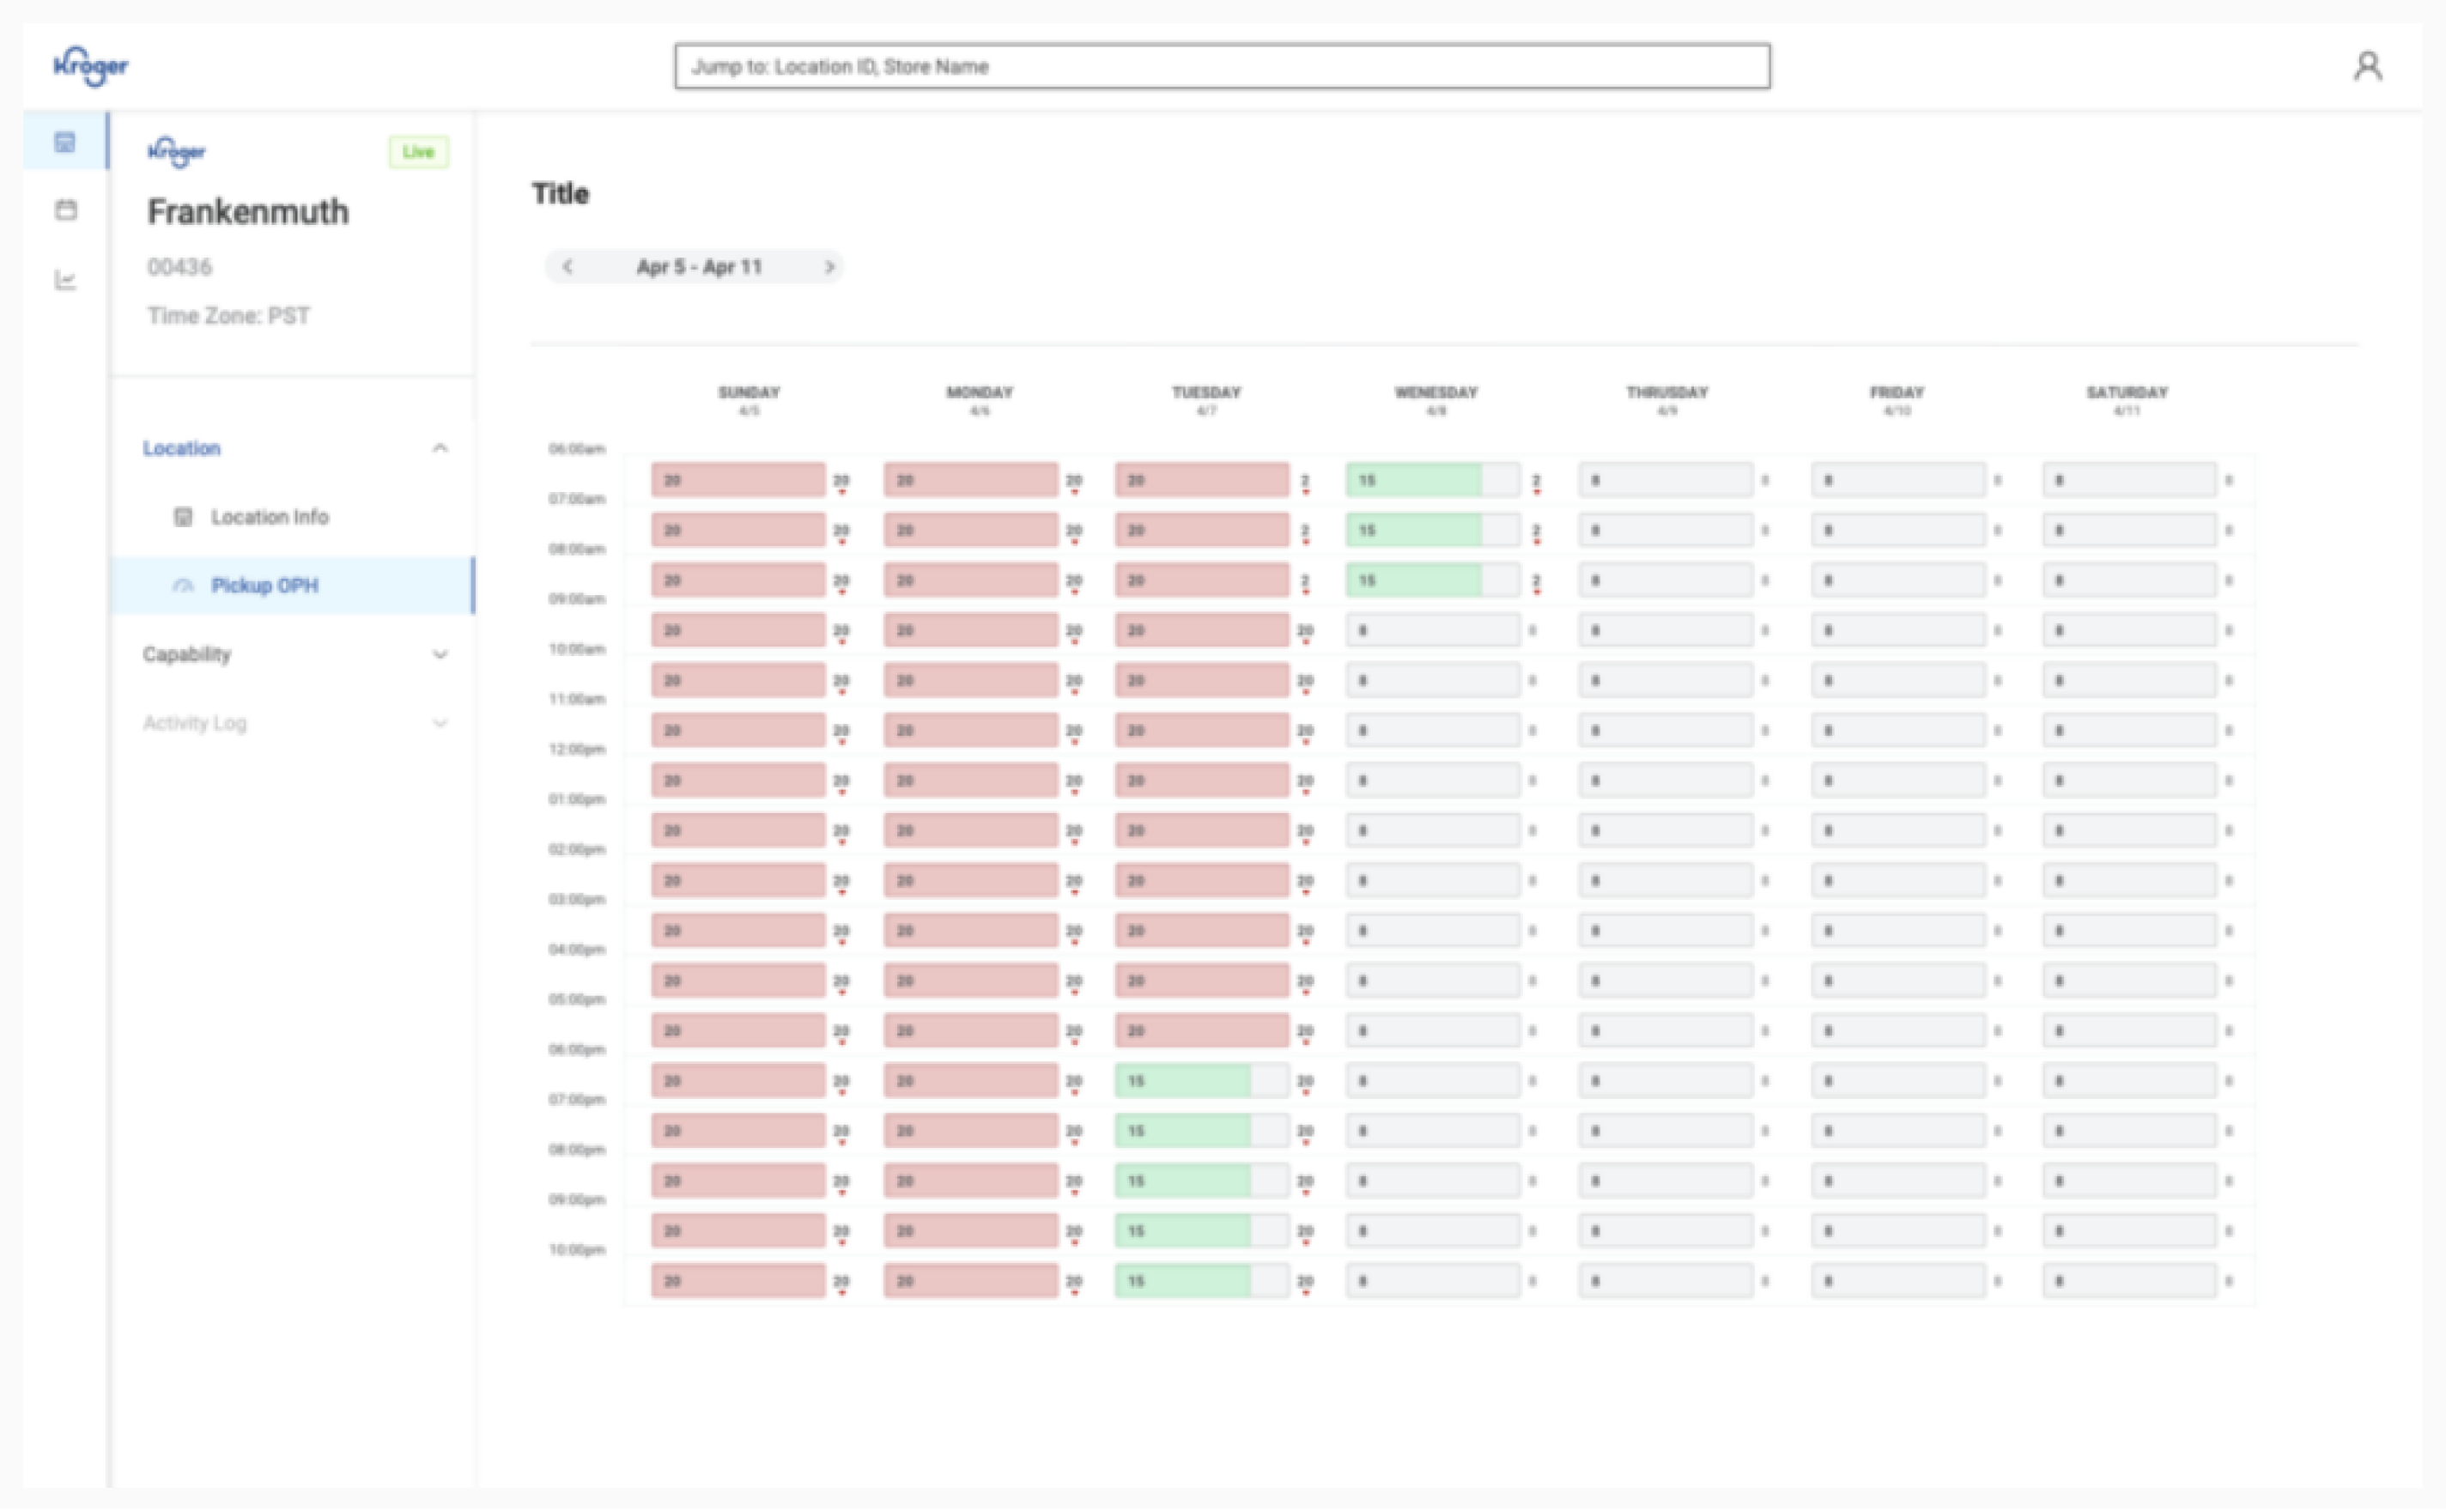2446x1512 pixels.
Task: Click the Kroger logo above Frankenmuth
Action: 176,152
